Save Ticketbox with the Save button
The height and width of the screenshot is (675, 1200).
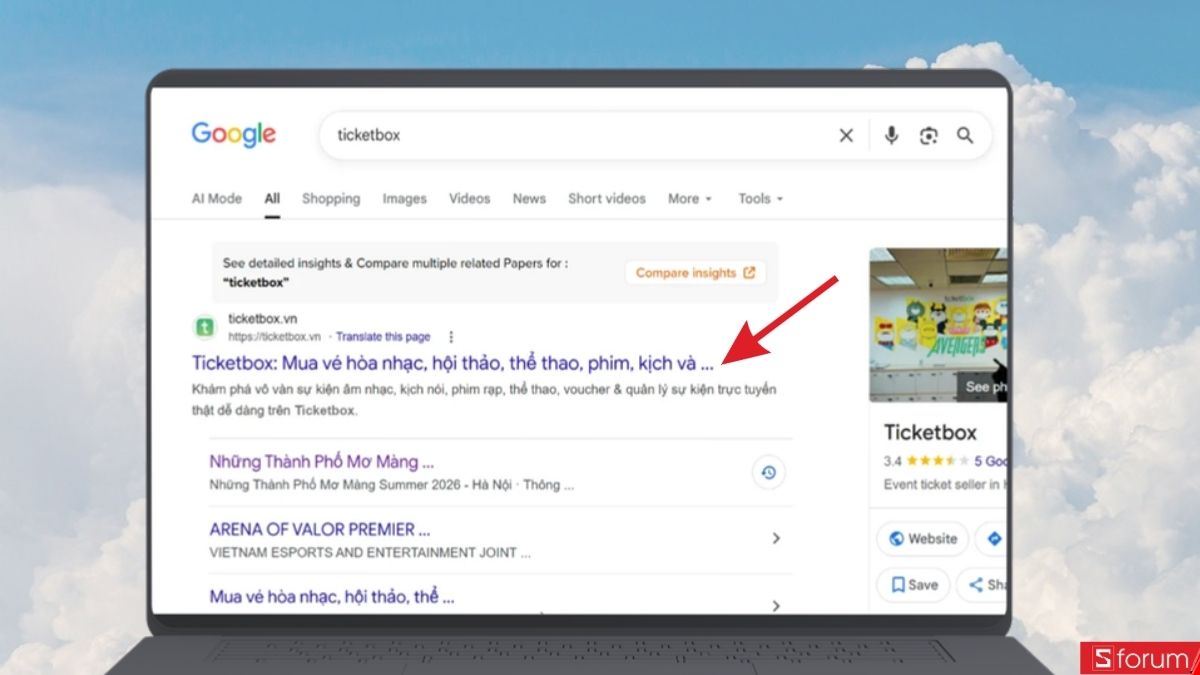coord(915,585)
